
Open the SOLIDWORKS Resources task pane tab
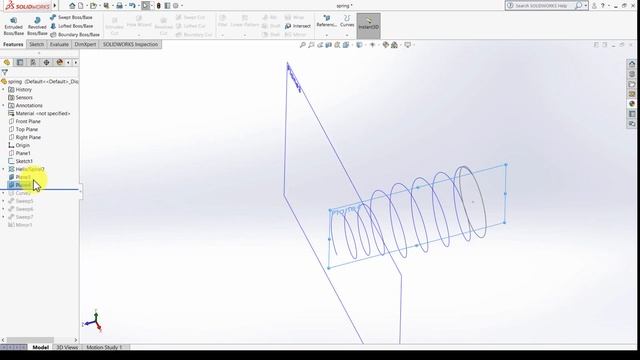coord(632,64)
